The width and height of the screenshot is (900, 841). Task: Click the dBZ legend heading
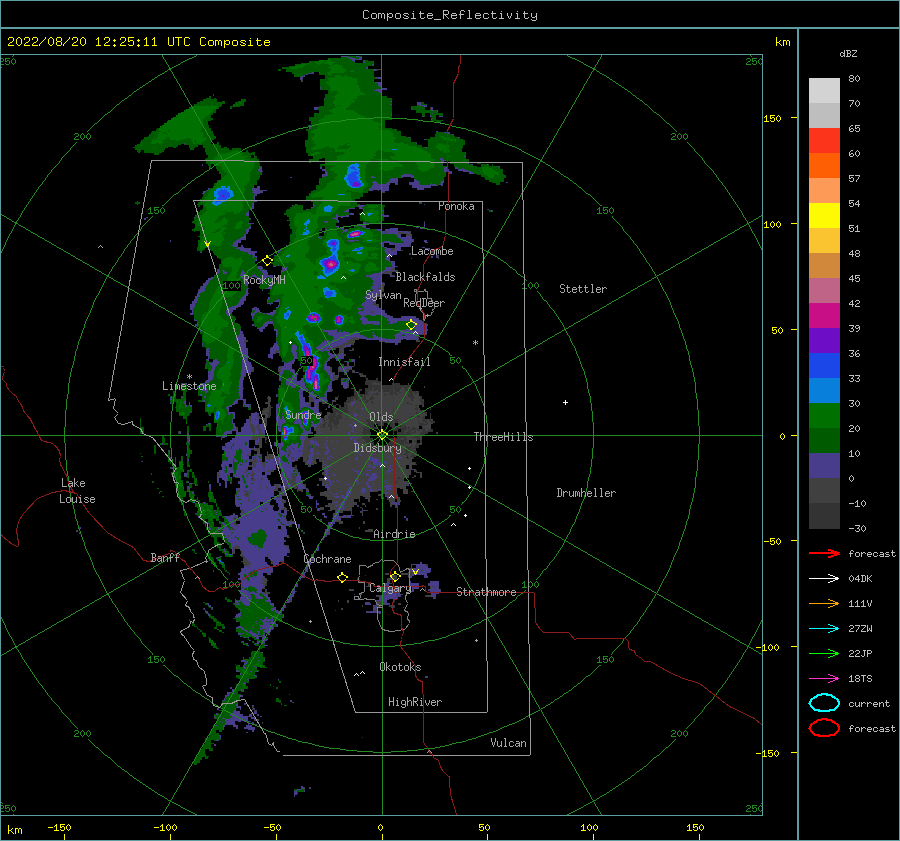(848, 54)
